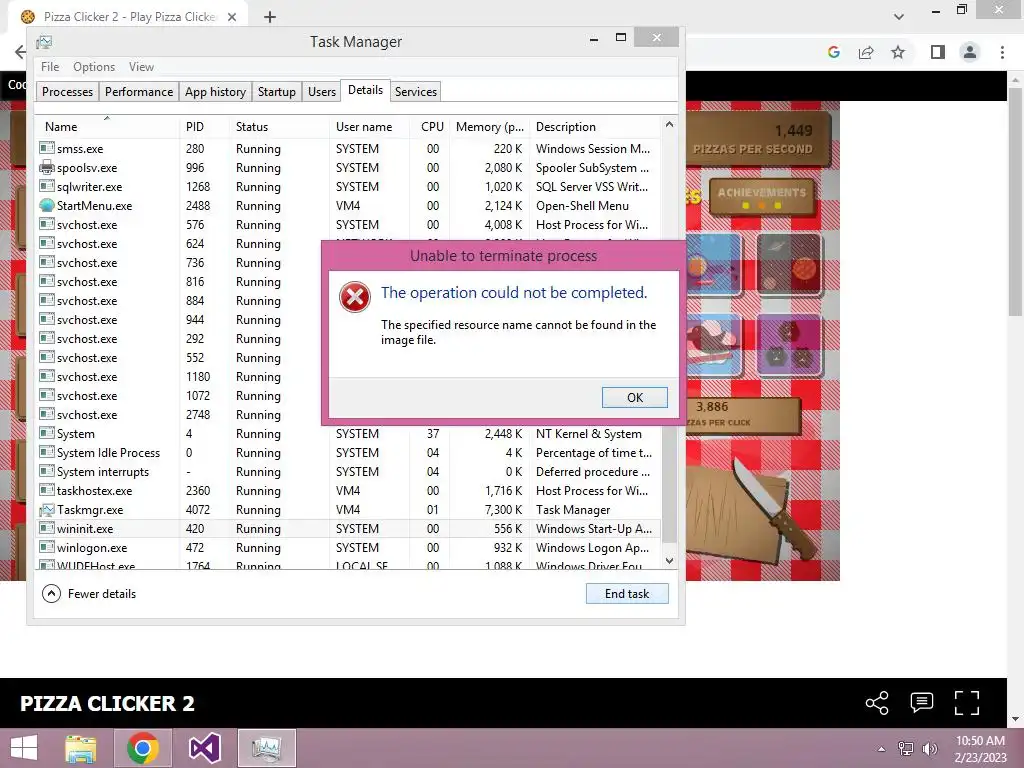Click the scroll down arrow in process list
The height and width of the screenshot is (768, 1024).
[669, 560]
